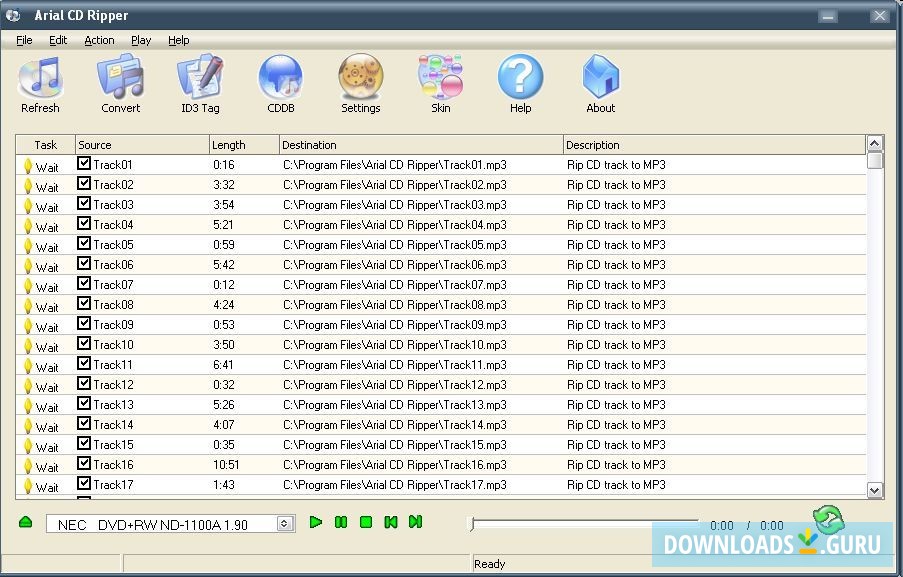Open the ID3 Tag editor
This screenshot has width=903, height=577.
200,77
